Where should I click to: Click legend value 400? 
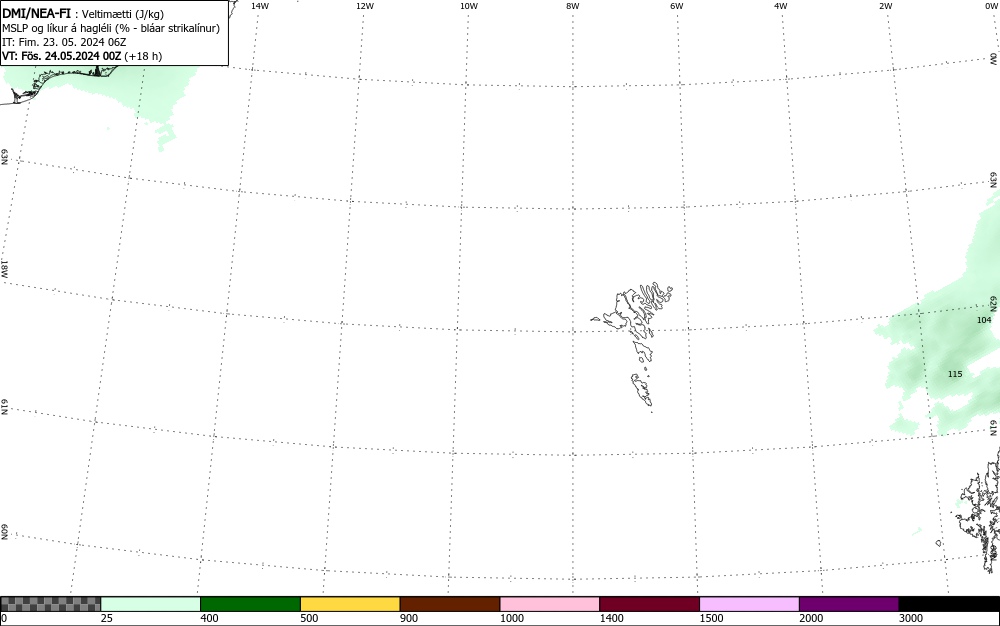(x=209, y=618)
